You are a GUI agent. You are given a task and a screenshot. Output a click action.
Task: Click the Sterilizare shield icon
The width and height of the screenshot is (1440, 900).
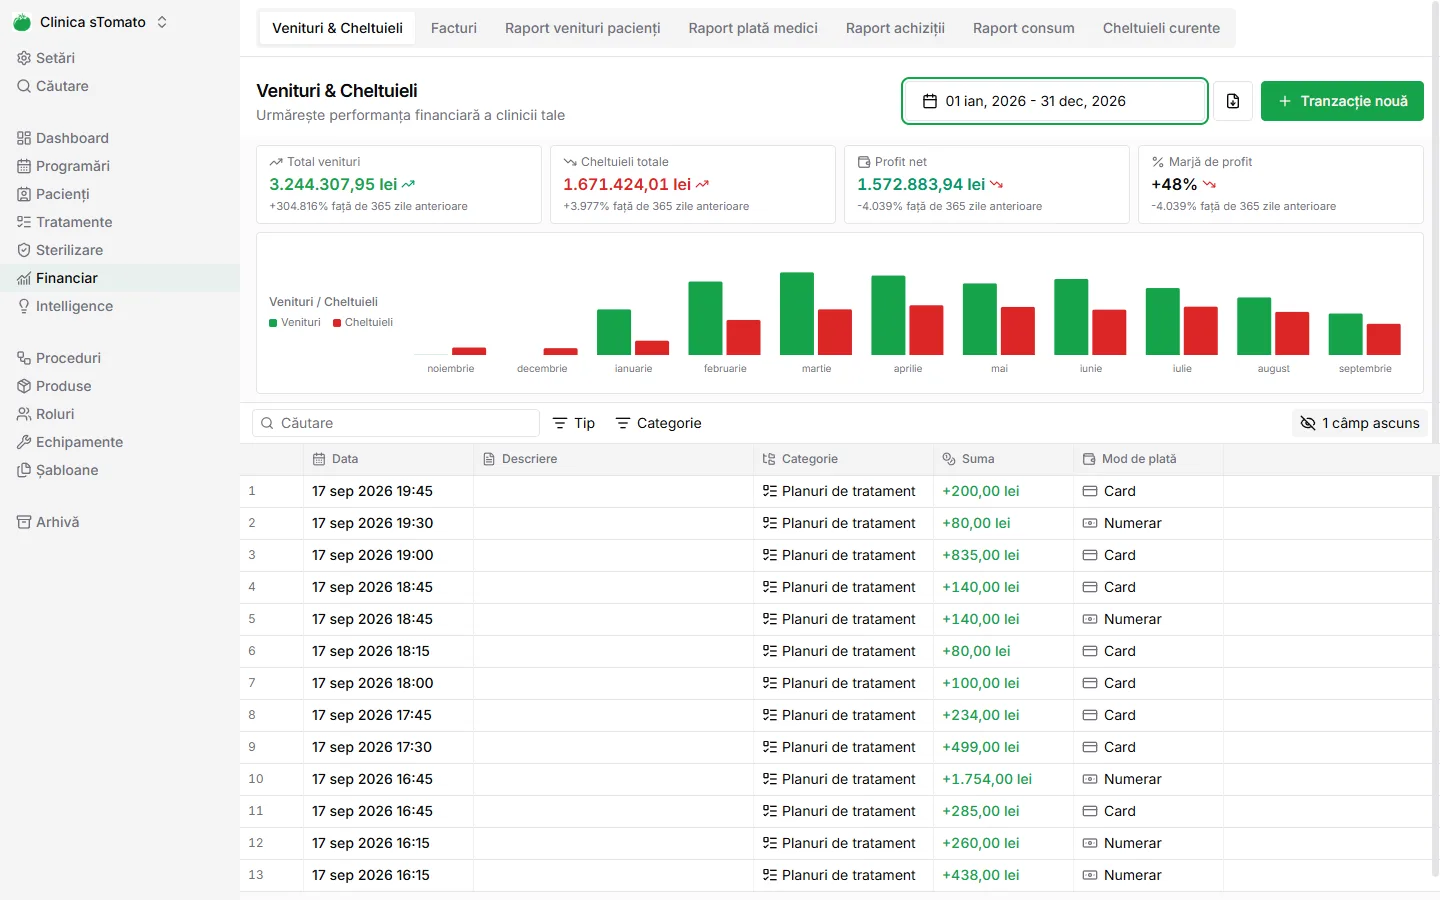pos(24,250)
